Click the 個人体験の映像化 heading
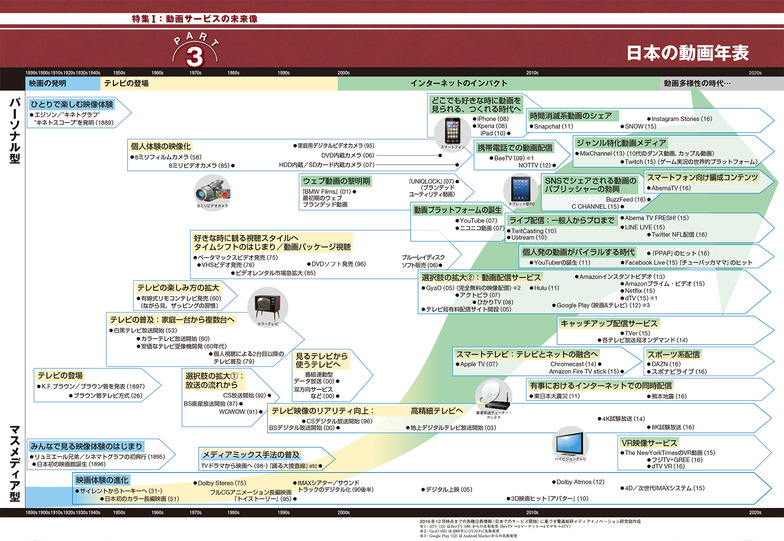 click(x=168, y=146)
